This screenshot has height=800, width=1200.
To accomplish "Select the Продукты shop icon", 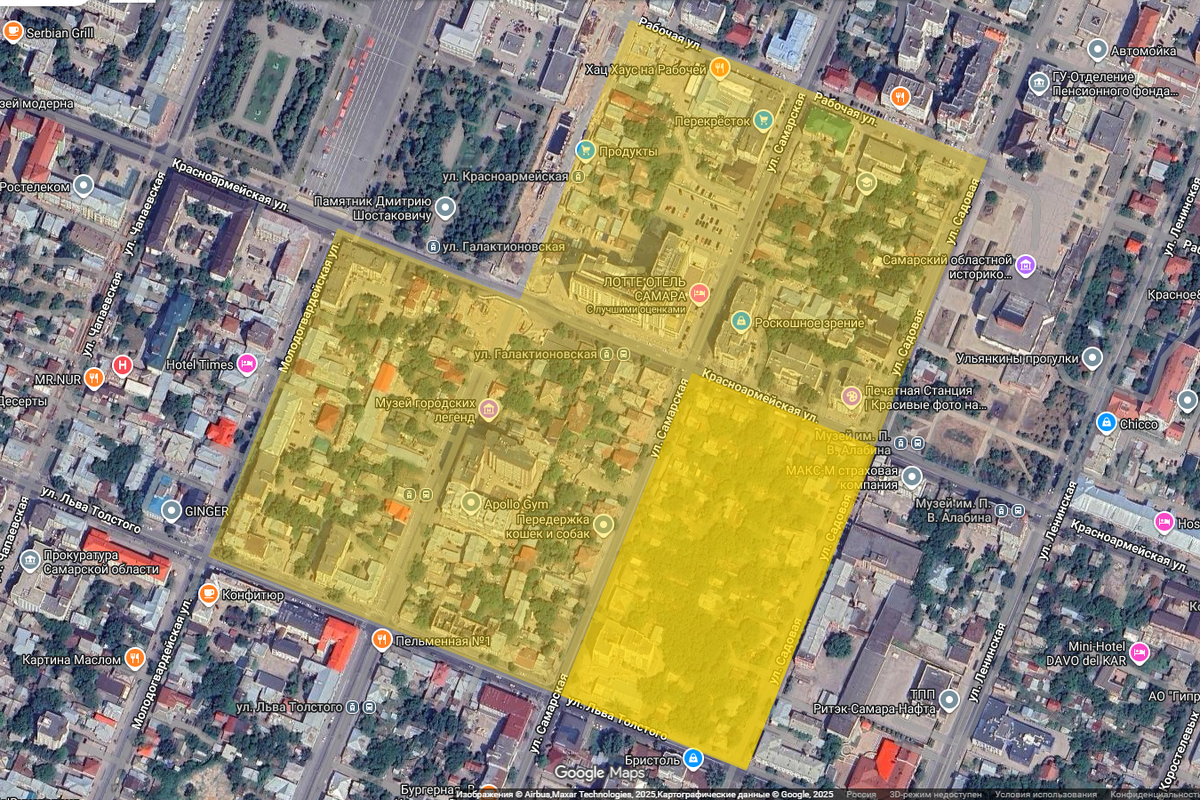I will tap(586, 151).
